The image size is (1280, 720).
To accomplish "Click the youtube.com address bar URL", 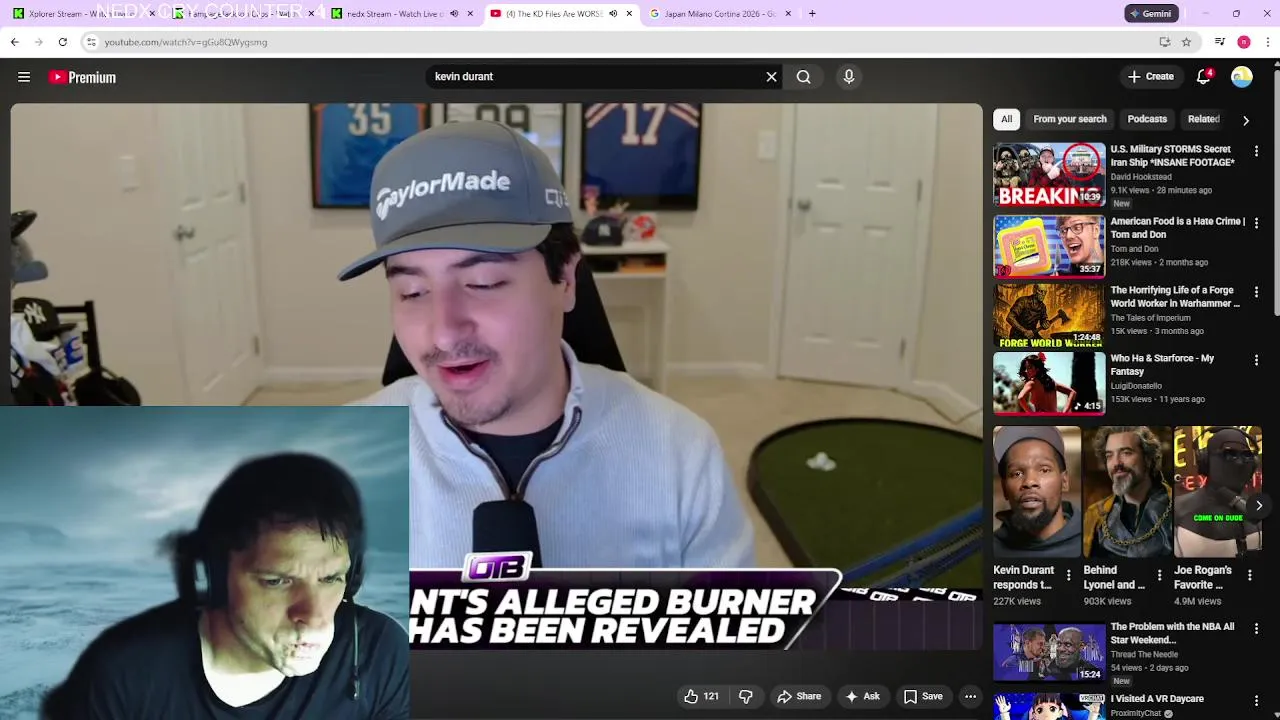I will (186, 42).
